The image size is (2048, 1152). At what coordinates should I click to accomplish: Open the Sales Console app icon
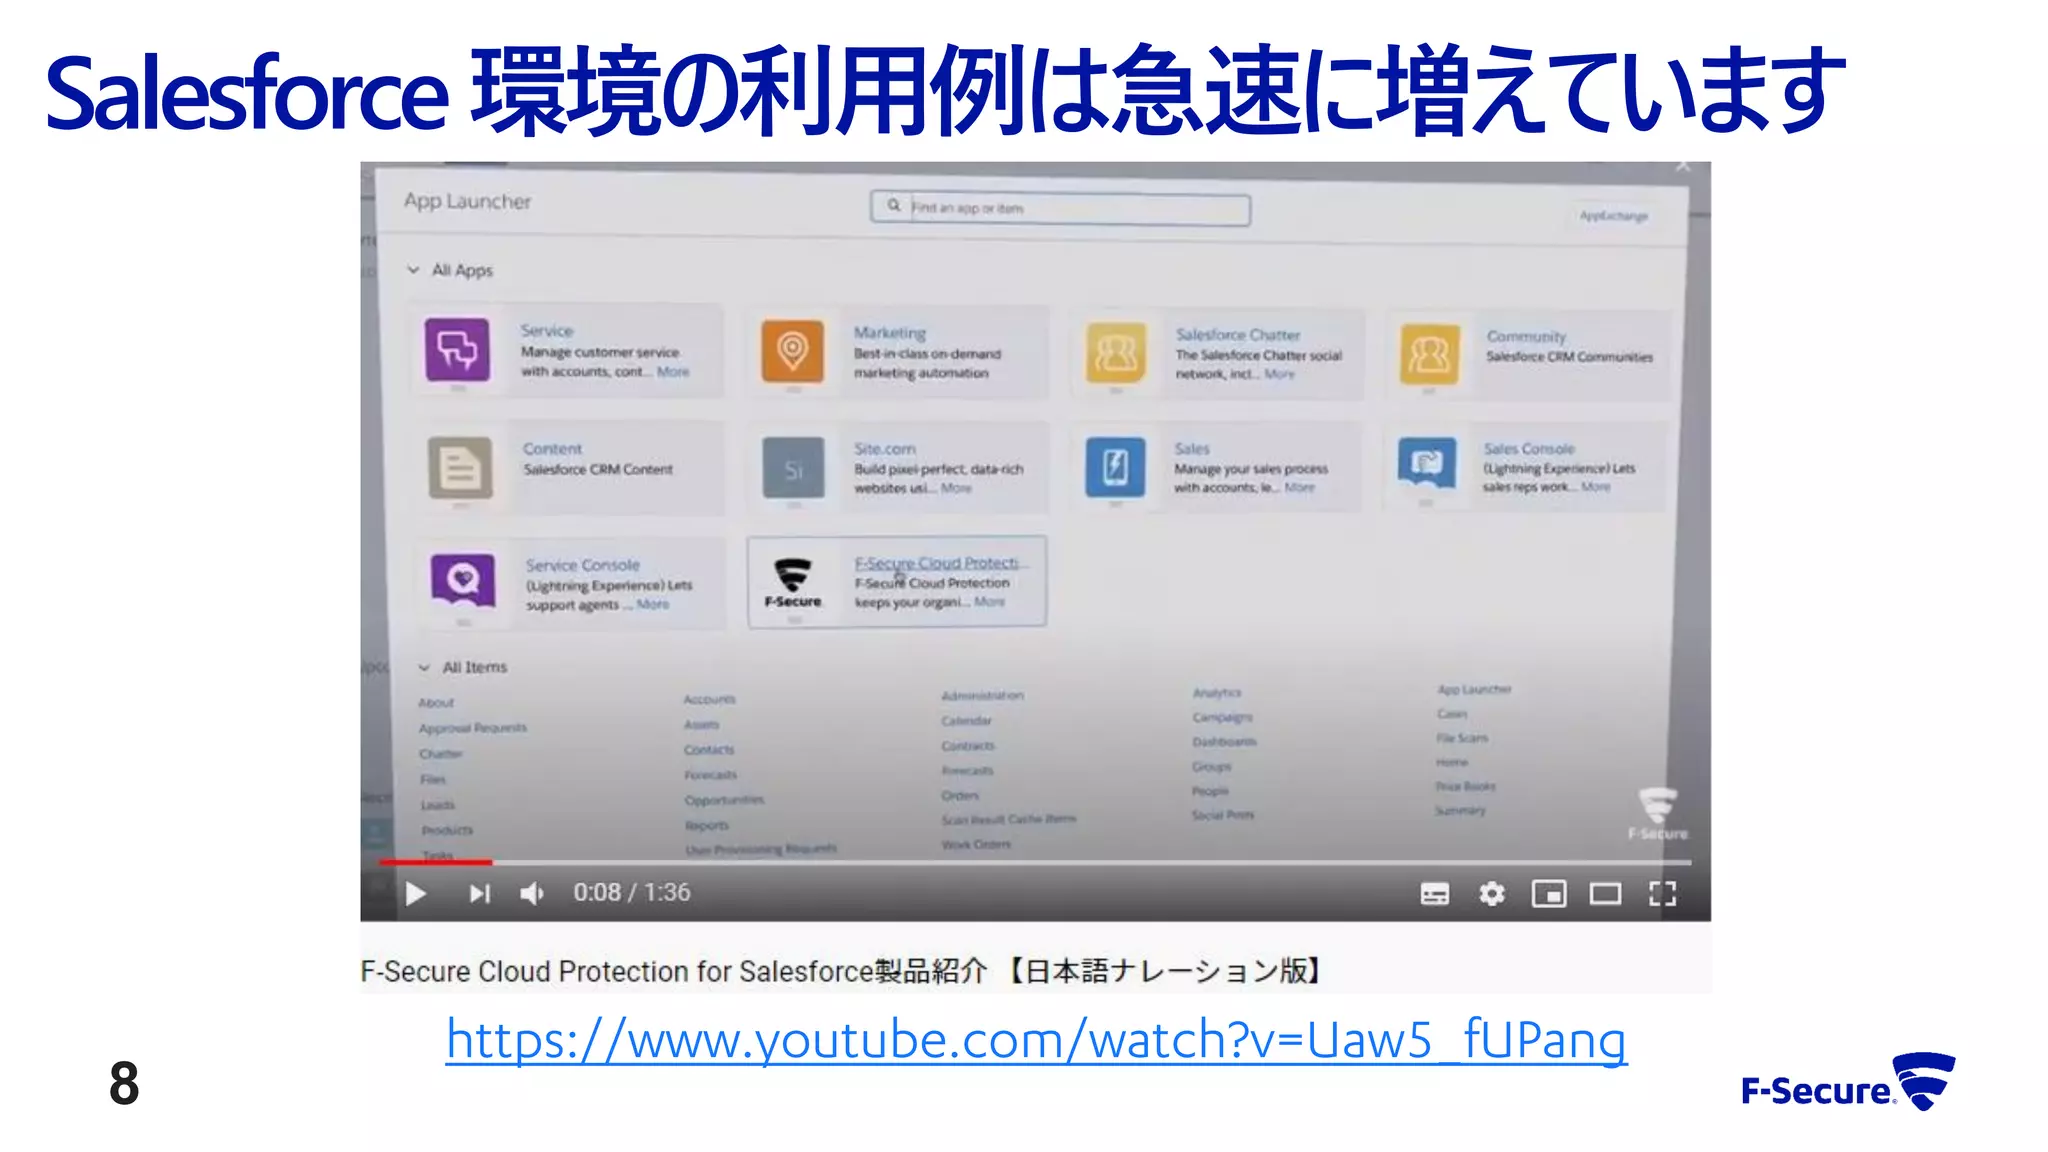(x=1427, y=464)
